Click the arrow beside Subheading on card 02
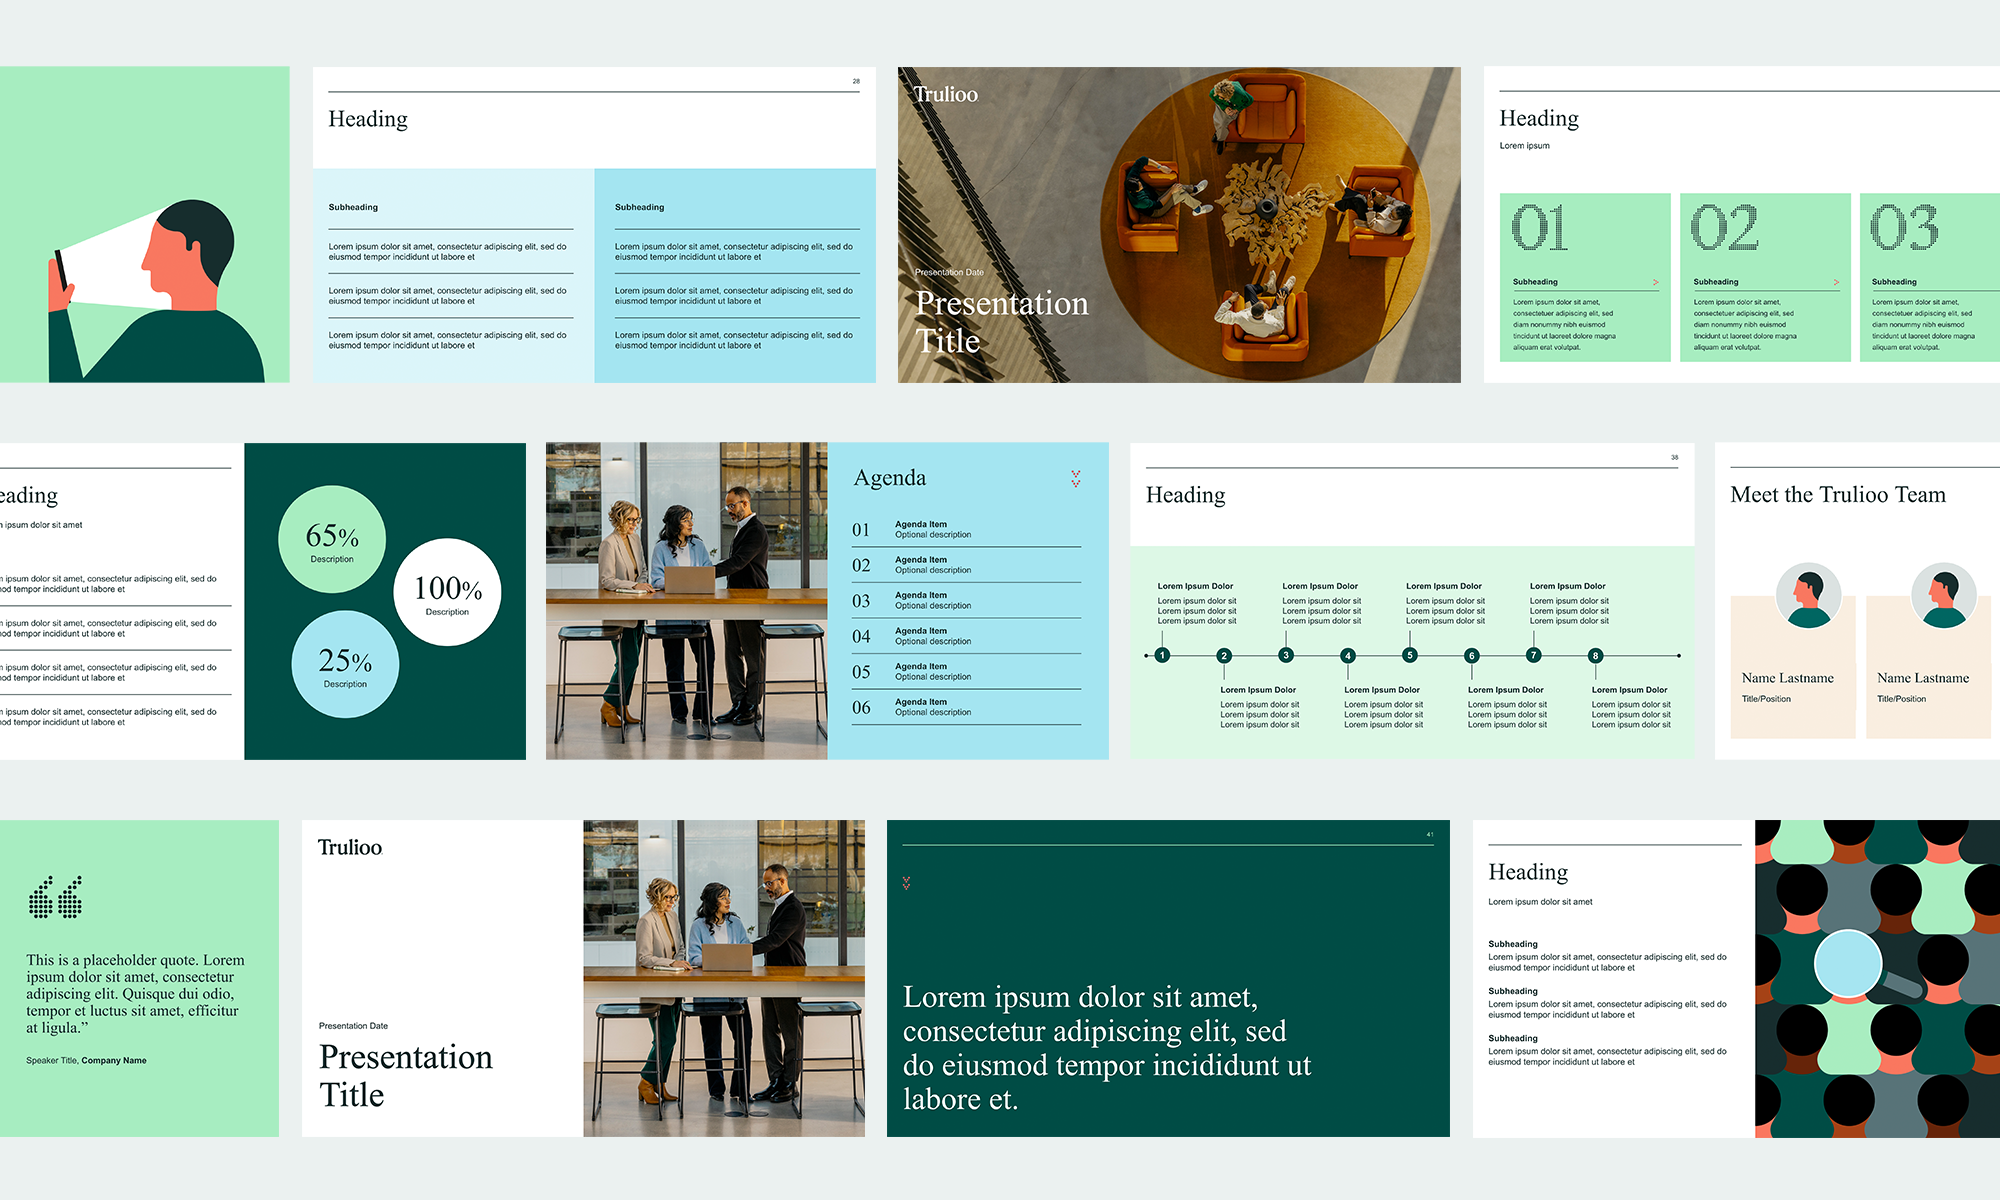 click(1836, 282)
